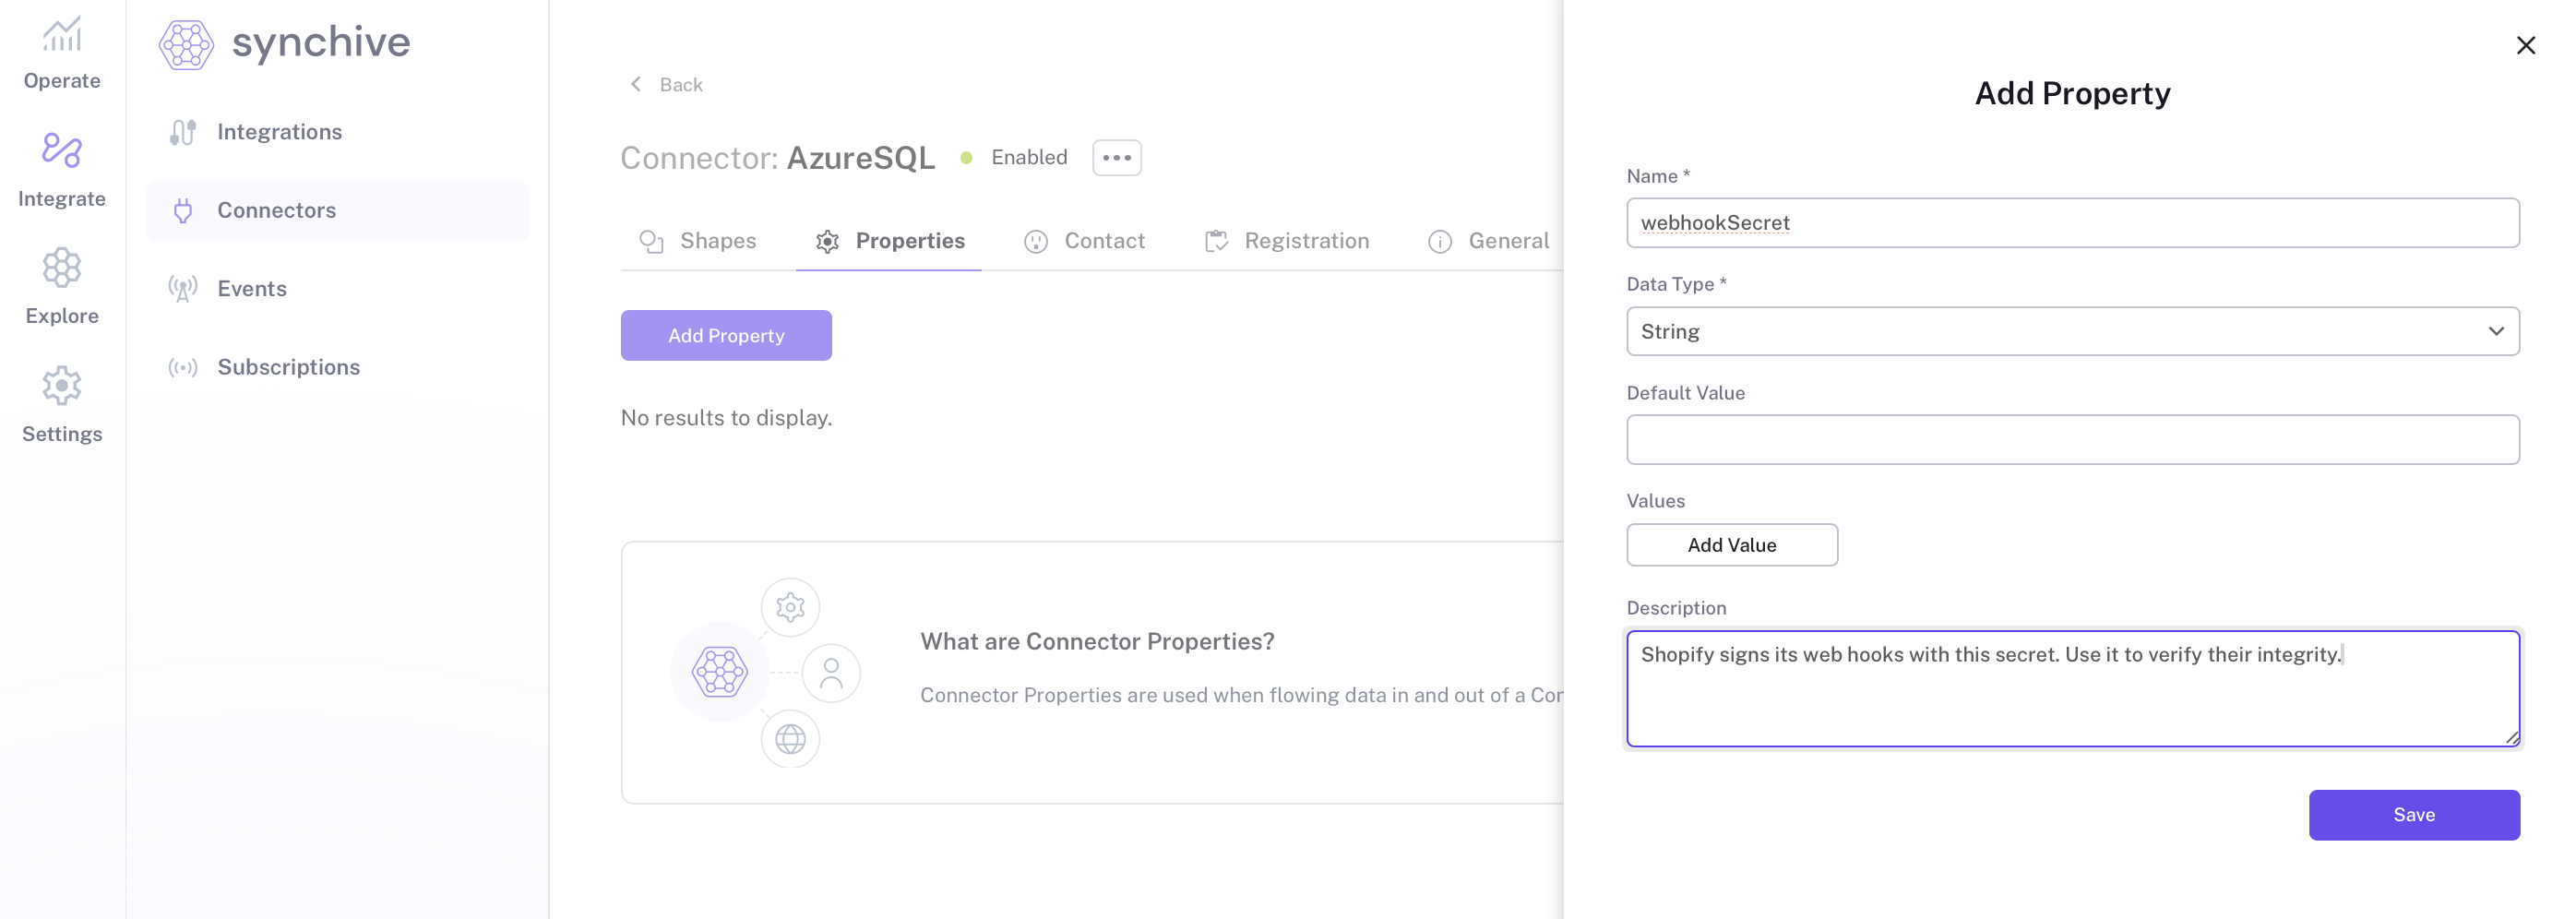2576x919 pixels.
Task: Save the new property
Action: (x=2413, y=815)
